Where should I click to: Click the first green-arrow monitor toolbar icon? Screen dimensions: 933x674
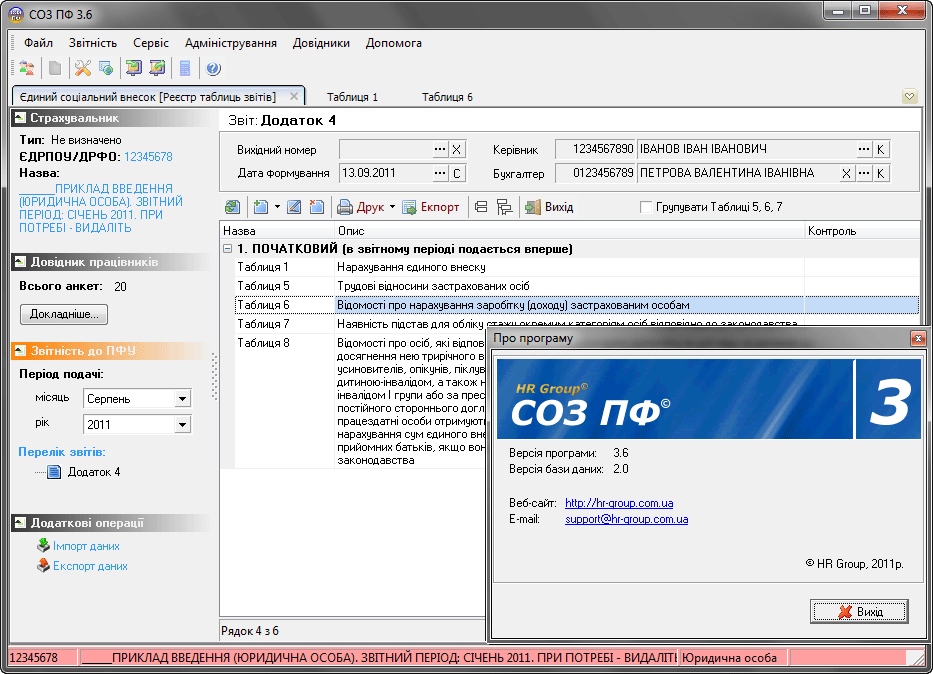(x=134, y=68)
